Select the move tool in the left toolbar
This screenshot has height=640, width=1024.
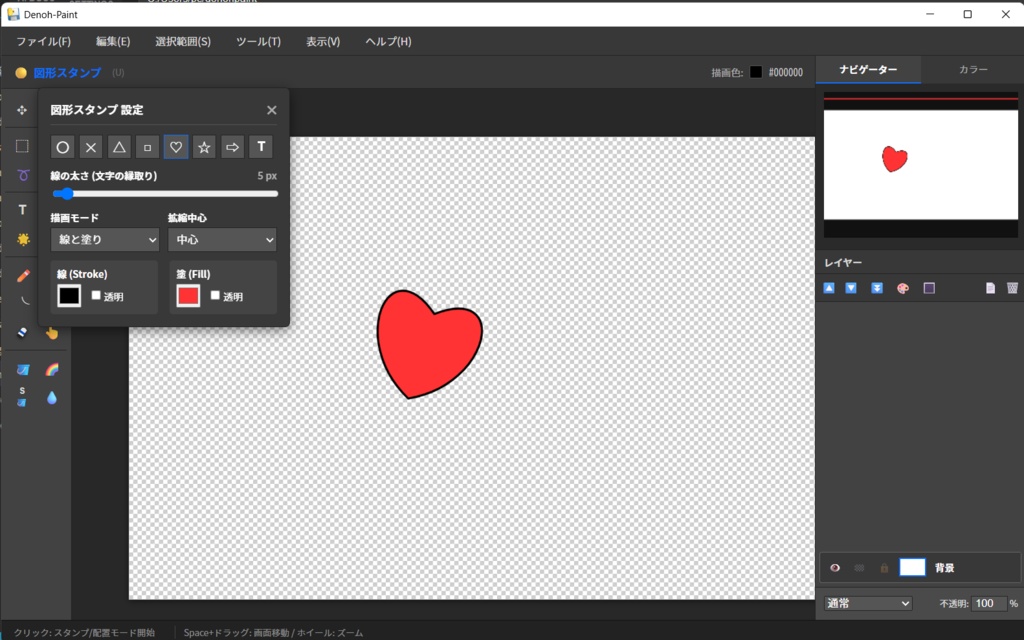tap(22, 110)
